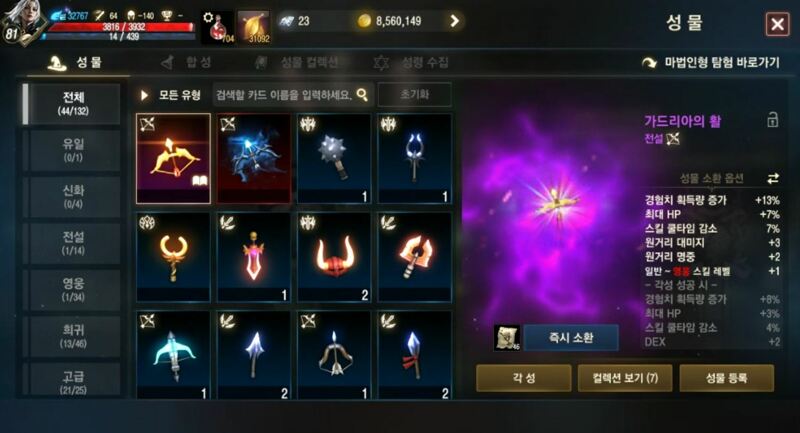Swap relic summon options with arrows icon

[773, 178]
